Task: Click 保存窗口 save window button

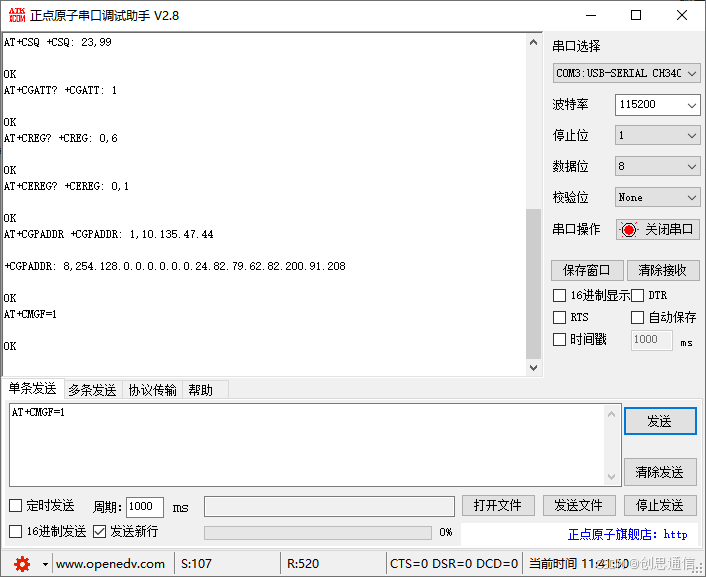Action: click(587, 270)
